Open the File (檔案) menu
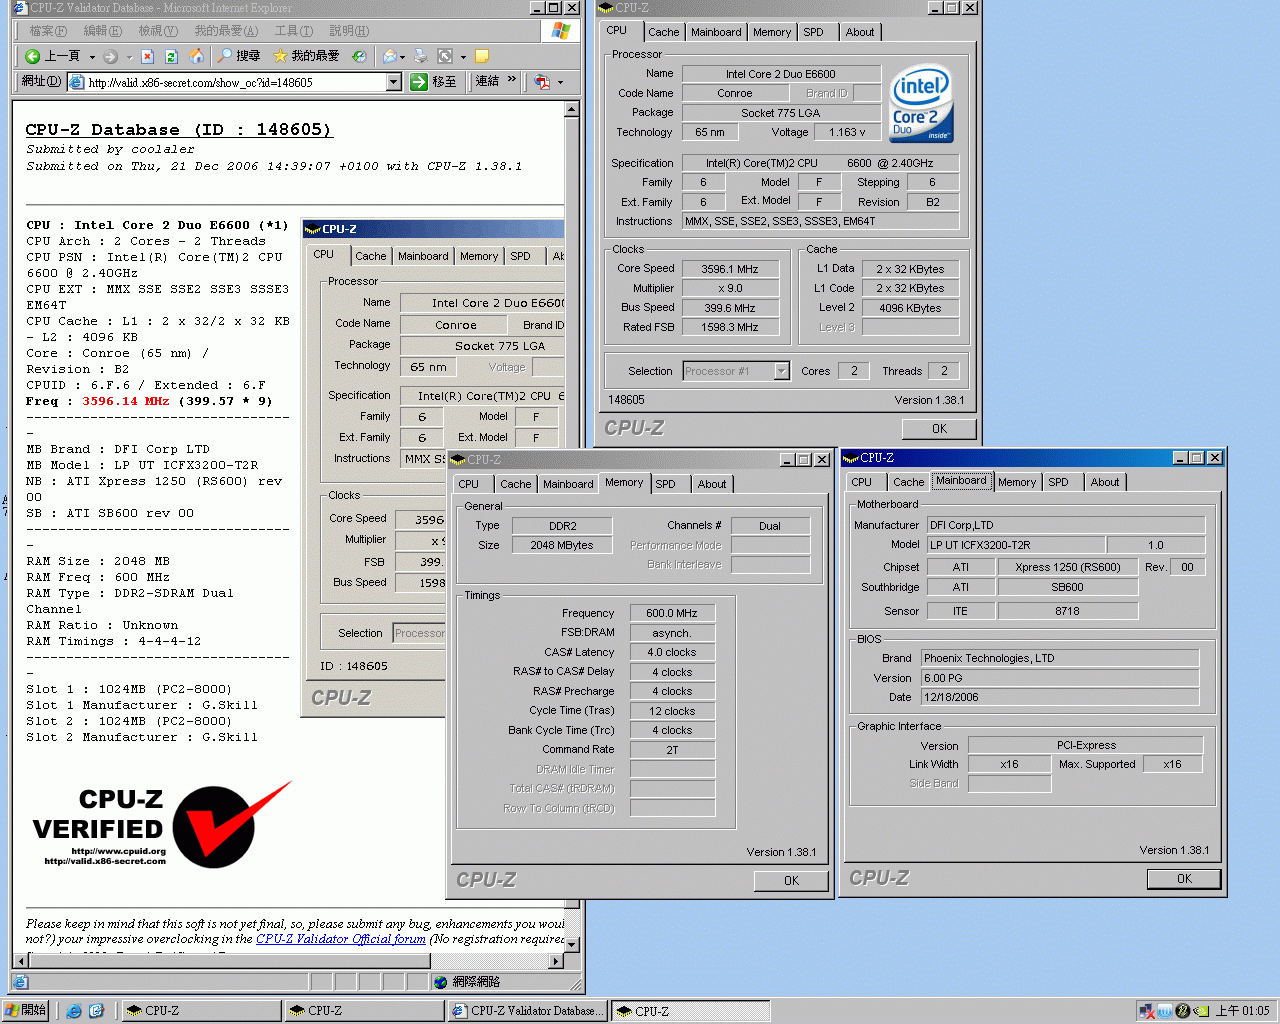 coord(47,31)
